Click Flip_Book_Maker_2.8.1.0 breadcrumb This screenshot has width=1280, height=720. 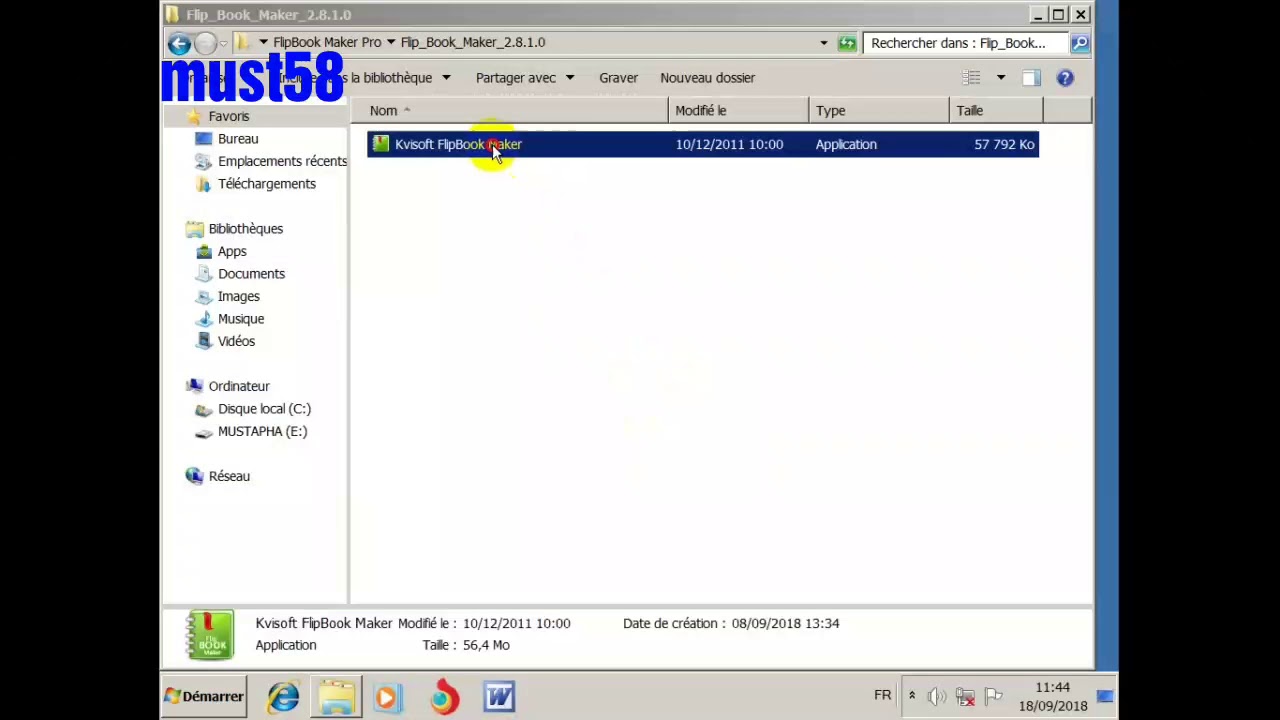[x=473, y=43]
